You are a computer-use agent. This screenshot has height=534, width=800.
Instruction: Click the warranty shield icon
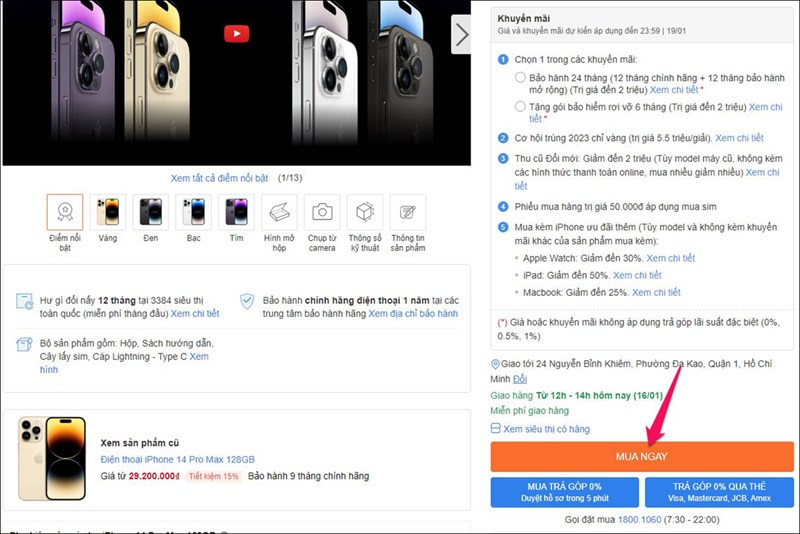[247, 301]
